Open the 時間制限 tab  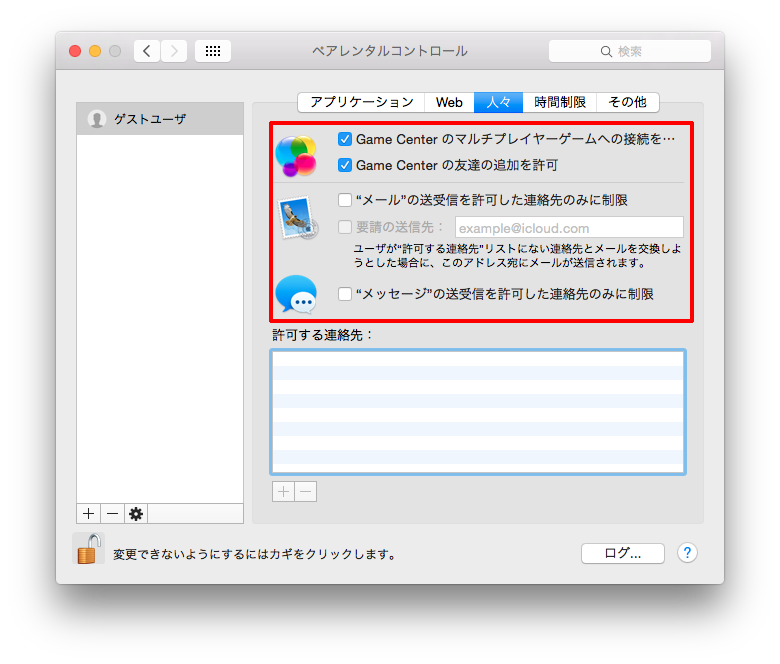[x=560, y=102]
